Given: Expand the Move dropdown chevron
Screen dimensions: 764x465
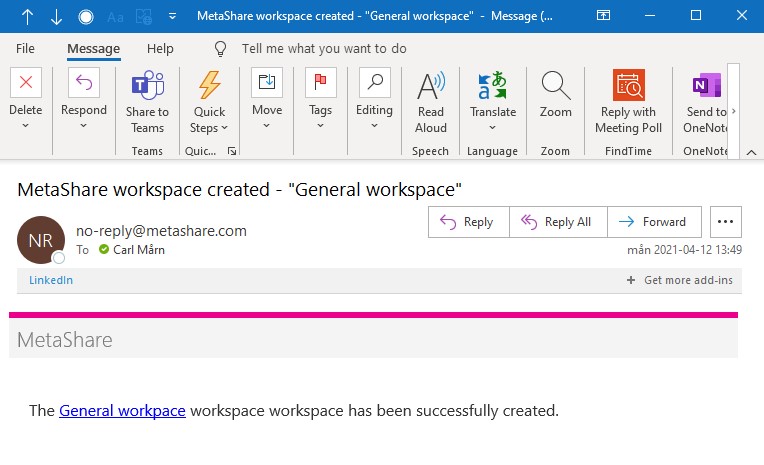Looking at the screenshot, I should coord(267,126).
